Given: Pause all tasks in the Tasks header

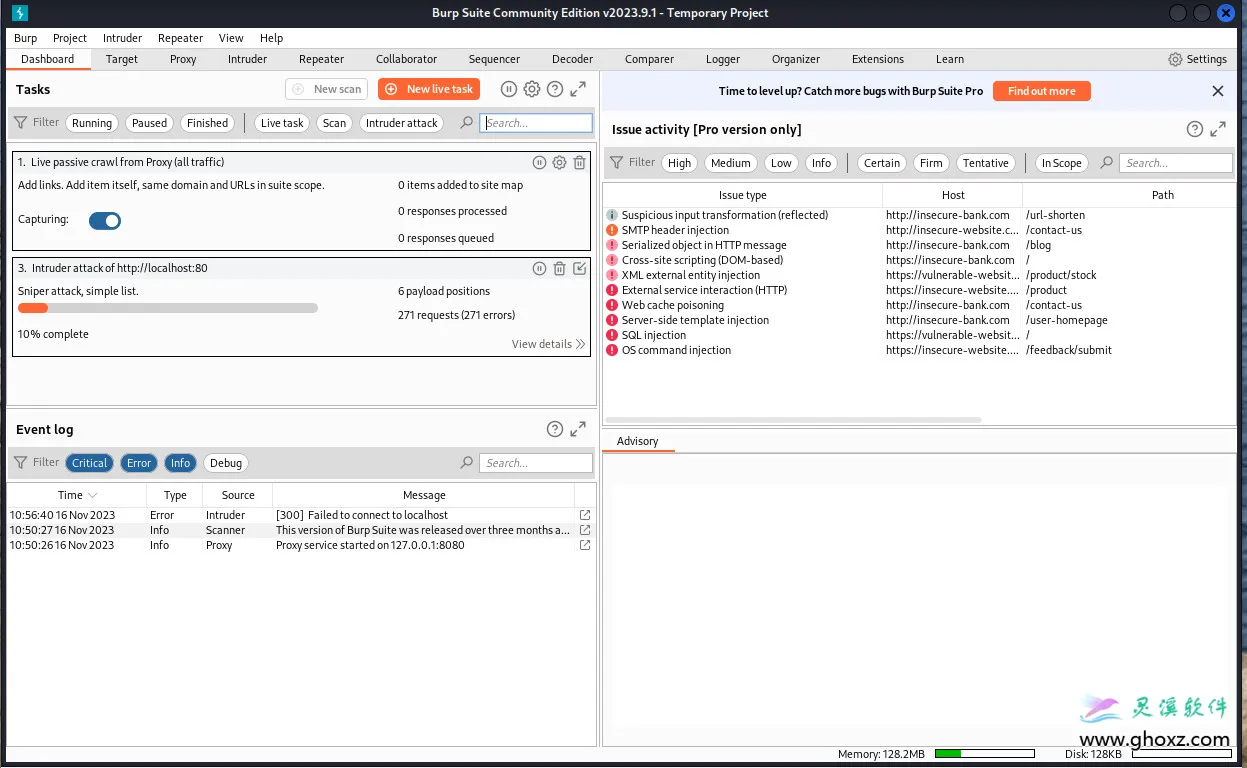Looking at the screenshot, I should pos(509,89).
